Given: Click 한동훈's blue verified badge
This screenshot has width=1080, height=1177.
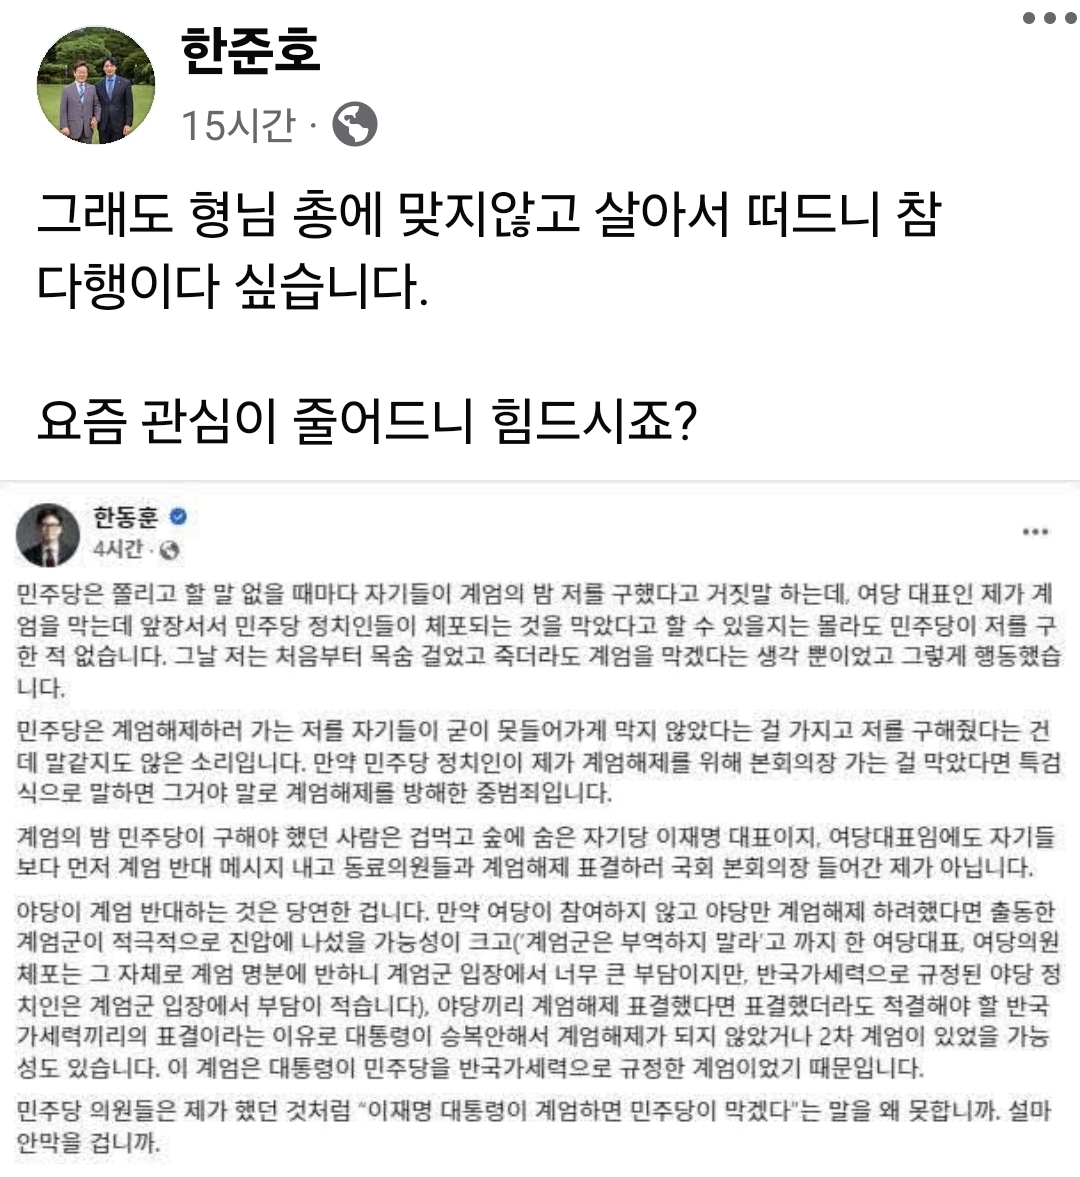Looking at the screenshot, I should click(179, 517).
